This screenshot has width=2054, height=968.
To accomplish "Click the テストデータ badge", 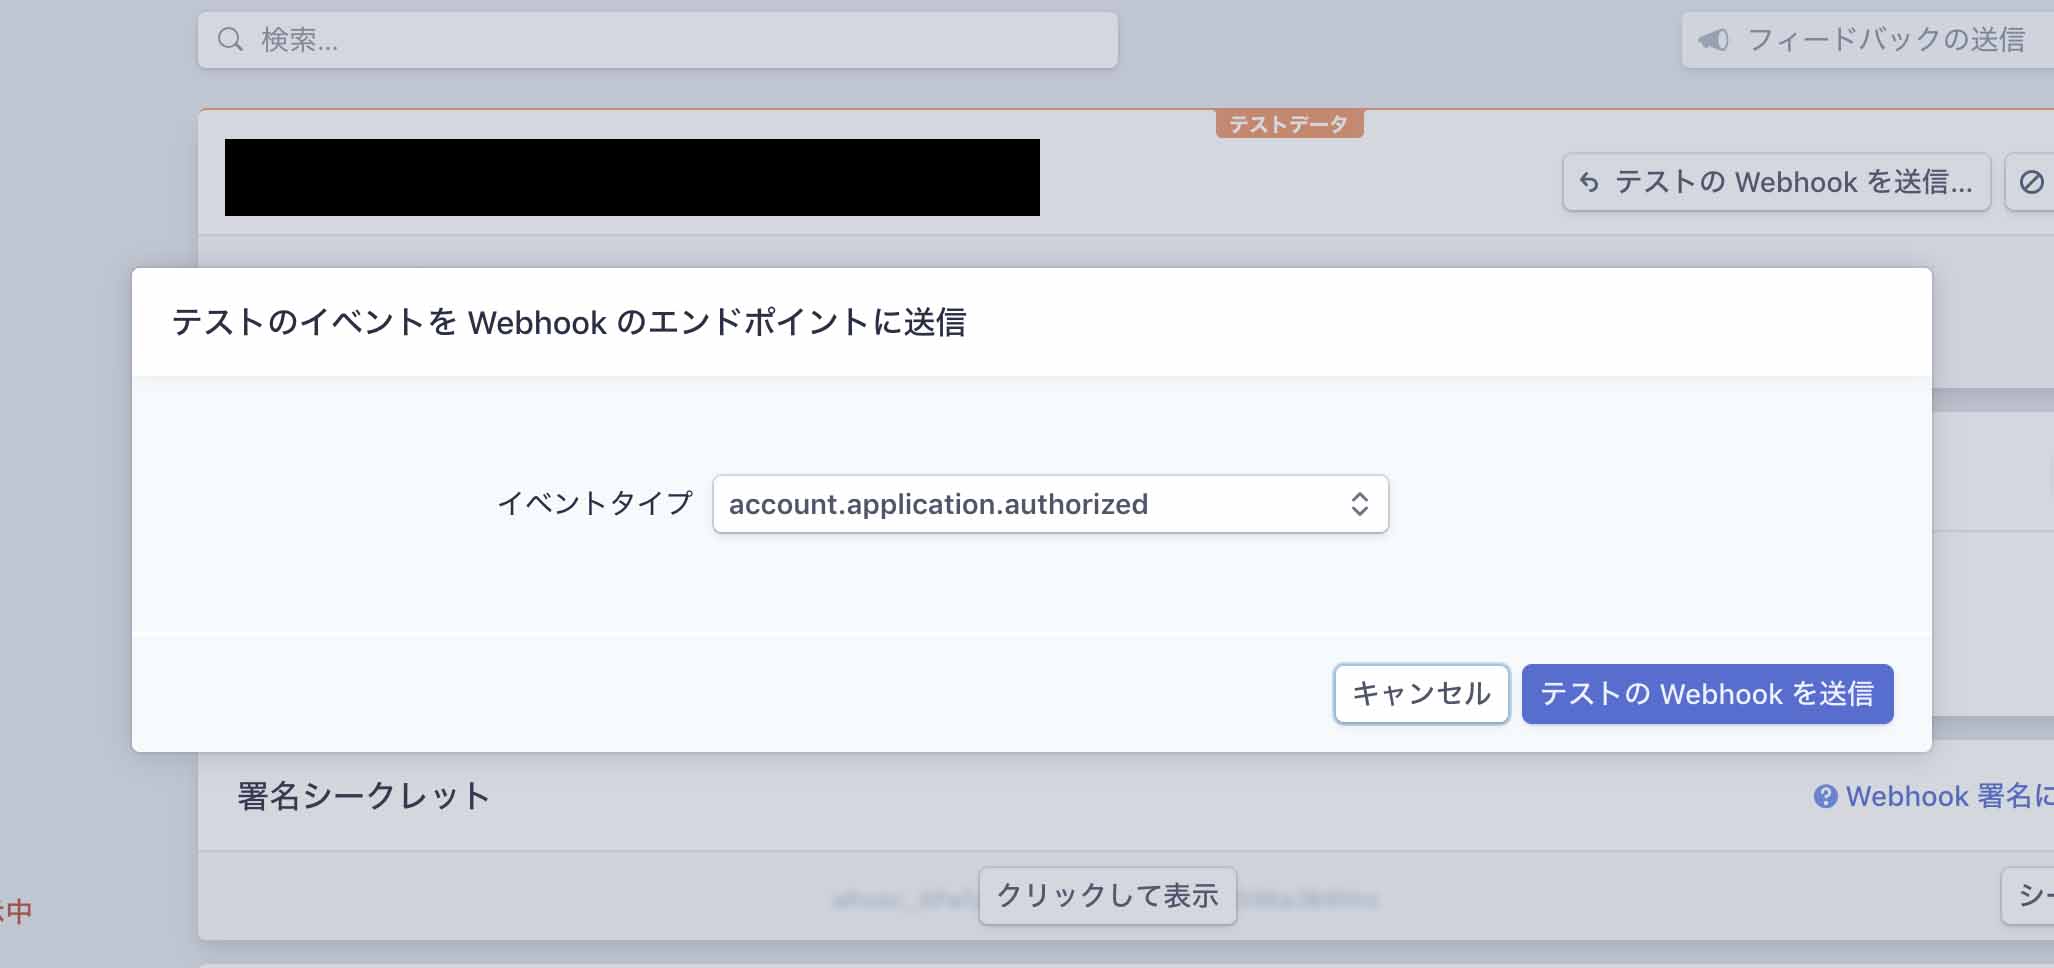I will pos(1289,124).
